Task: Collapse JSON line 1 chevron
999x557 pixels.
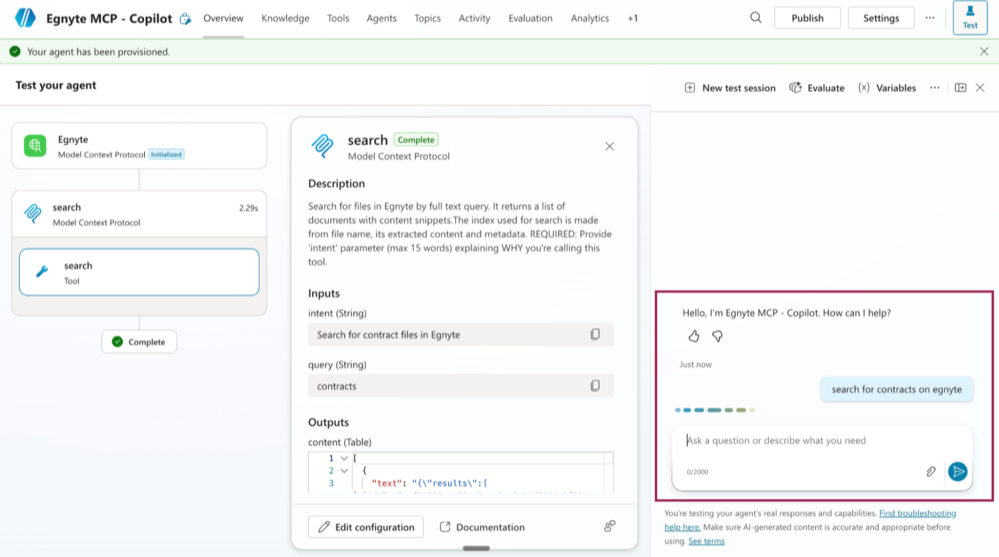Action: tap(344, 458)
